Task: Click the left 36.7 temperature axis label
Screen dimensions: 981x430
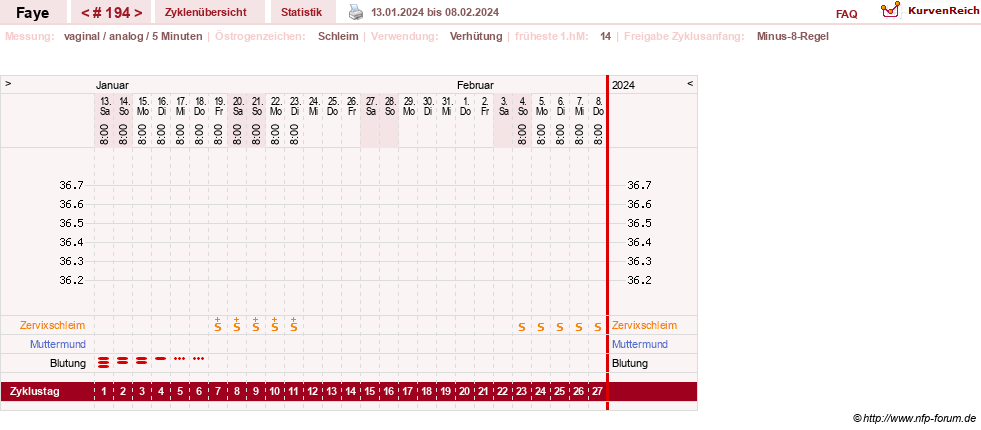Action: click(x=71, y=185)
